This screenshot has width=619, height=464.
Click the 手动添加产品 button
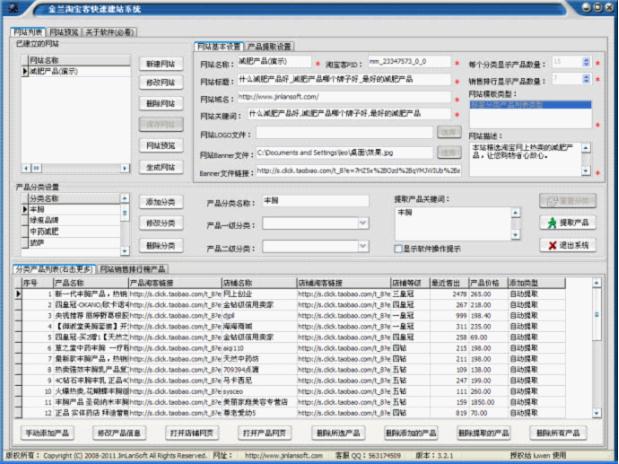point(47,433)
